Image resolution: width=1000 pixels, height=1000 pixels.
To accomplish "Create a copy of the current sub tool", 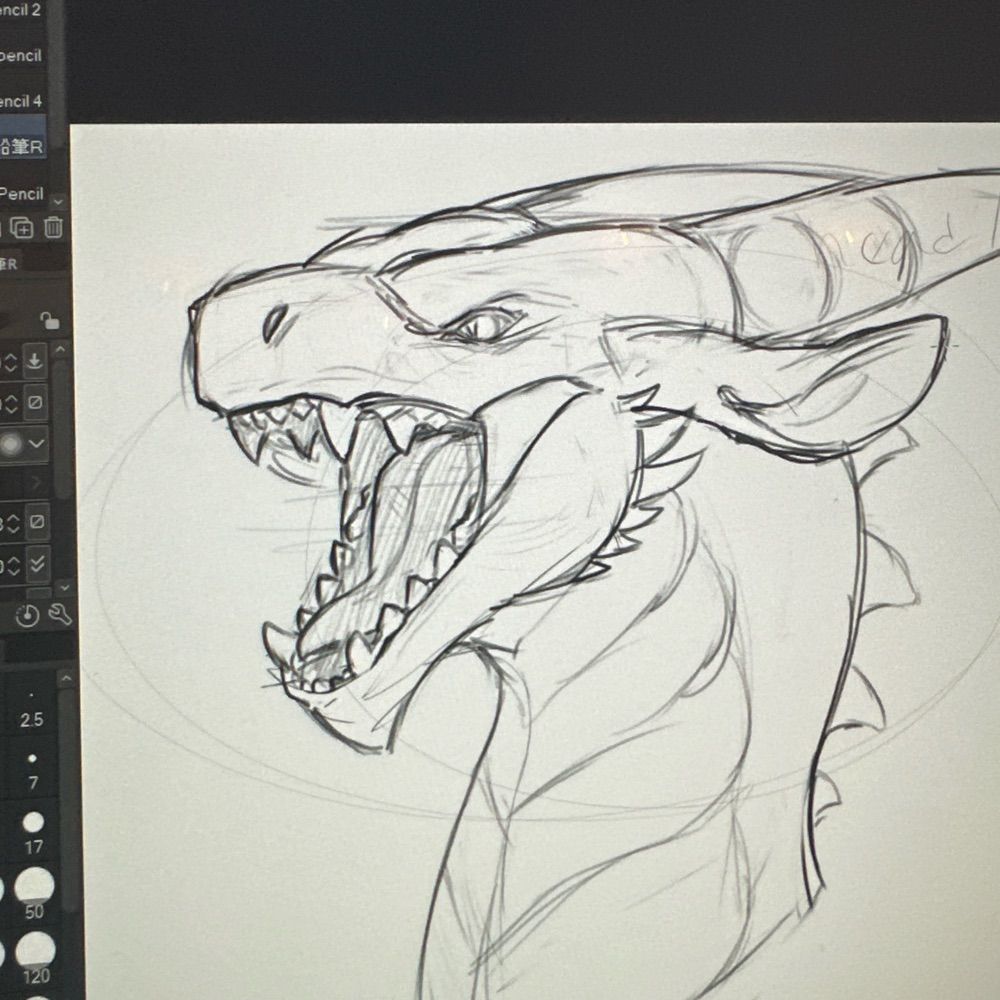I will 22,228.
